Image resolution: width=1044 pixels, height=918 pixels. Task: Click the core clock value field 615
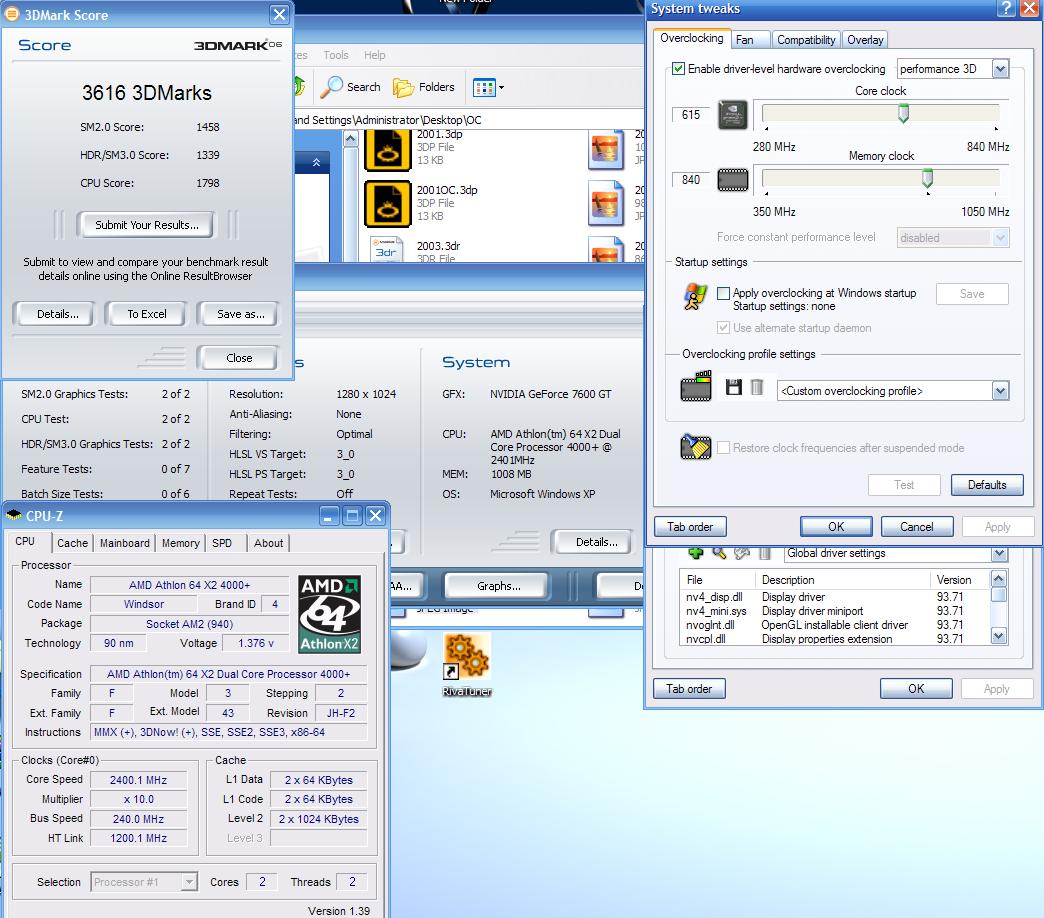[x=691, y=115]
